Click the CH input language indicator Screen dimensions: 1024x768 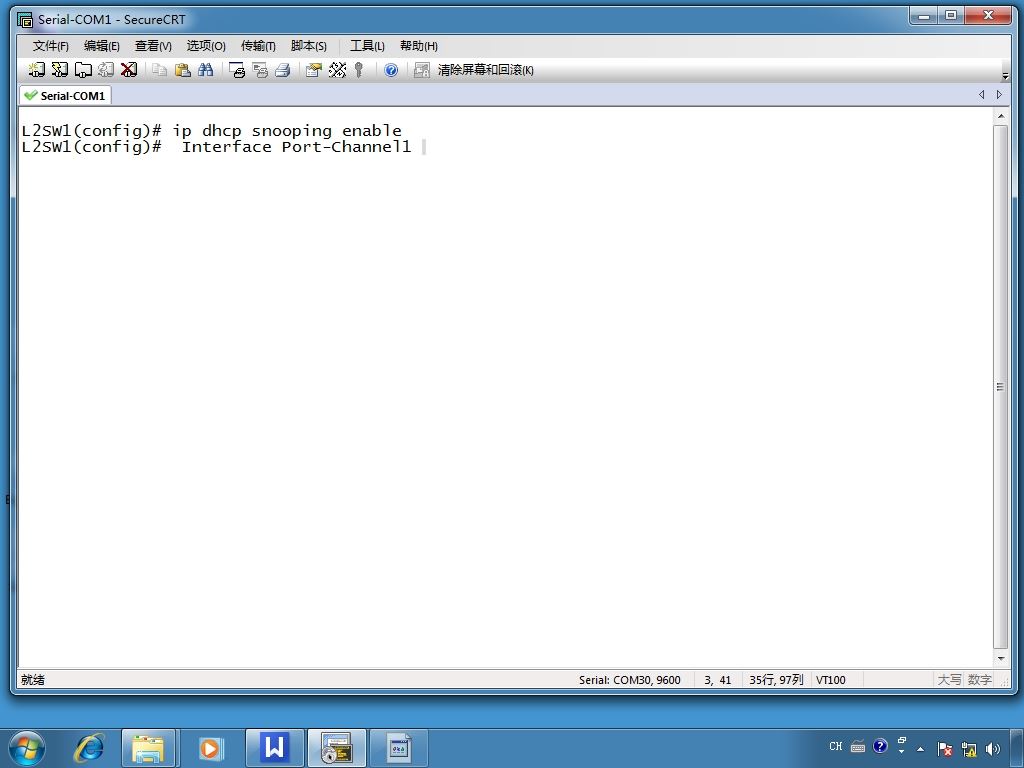point(836,746)
